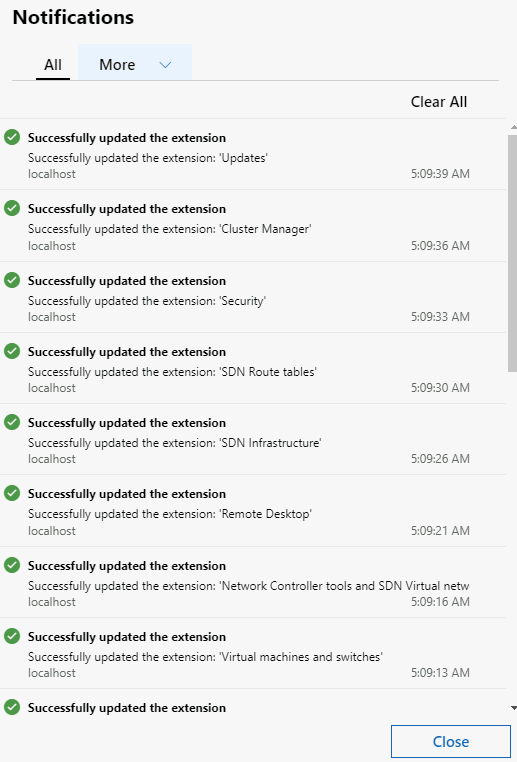The image size is (517, 762).
Task: Click the green success icon for 'Updates' notification
Action: [x=12, y=137]
